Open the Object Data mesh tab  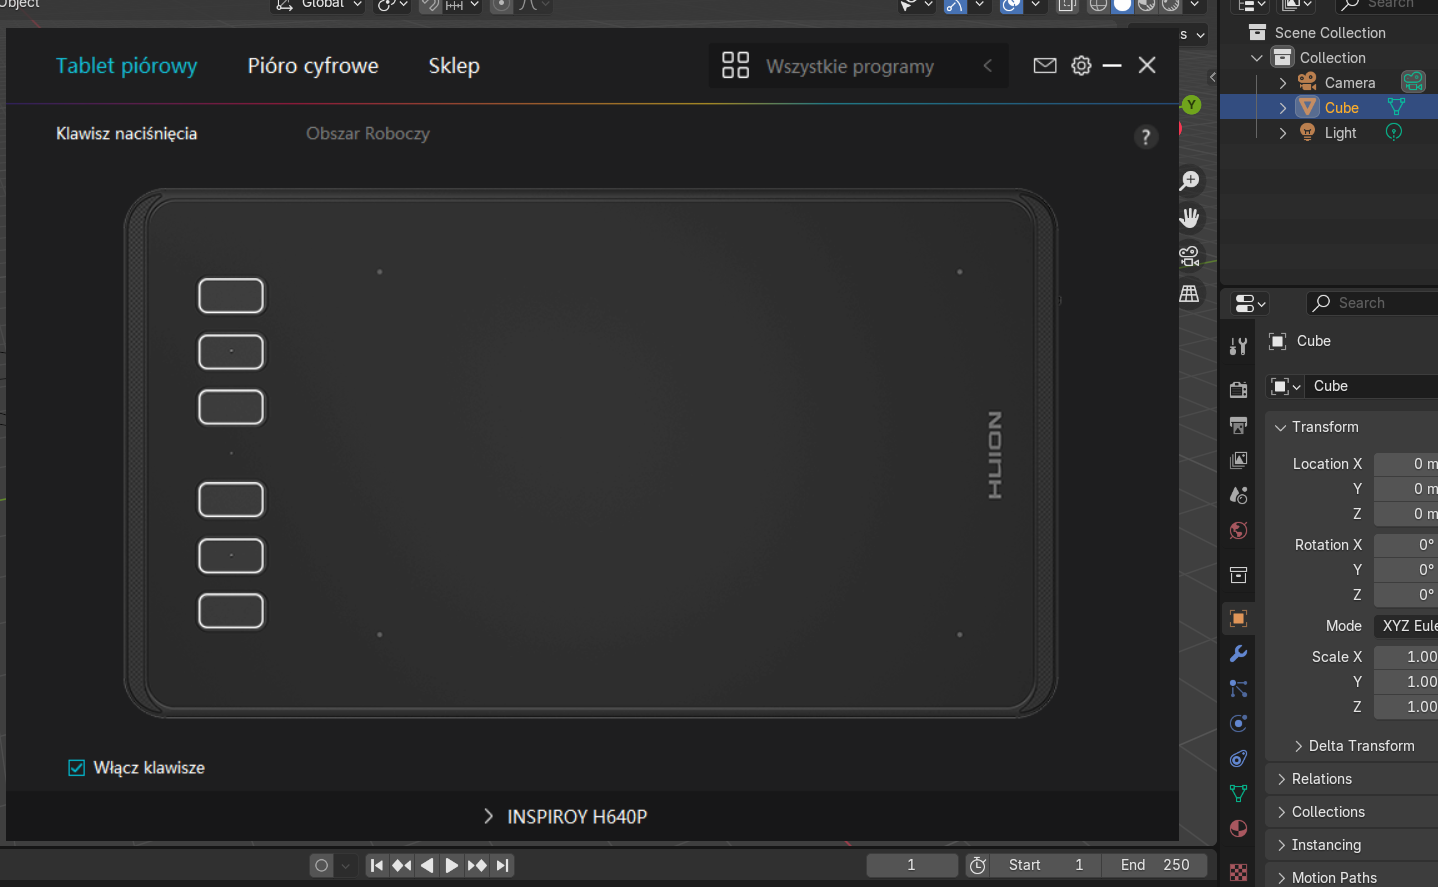[x=1238, y=793]
